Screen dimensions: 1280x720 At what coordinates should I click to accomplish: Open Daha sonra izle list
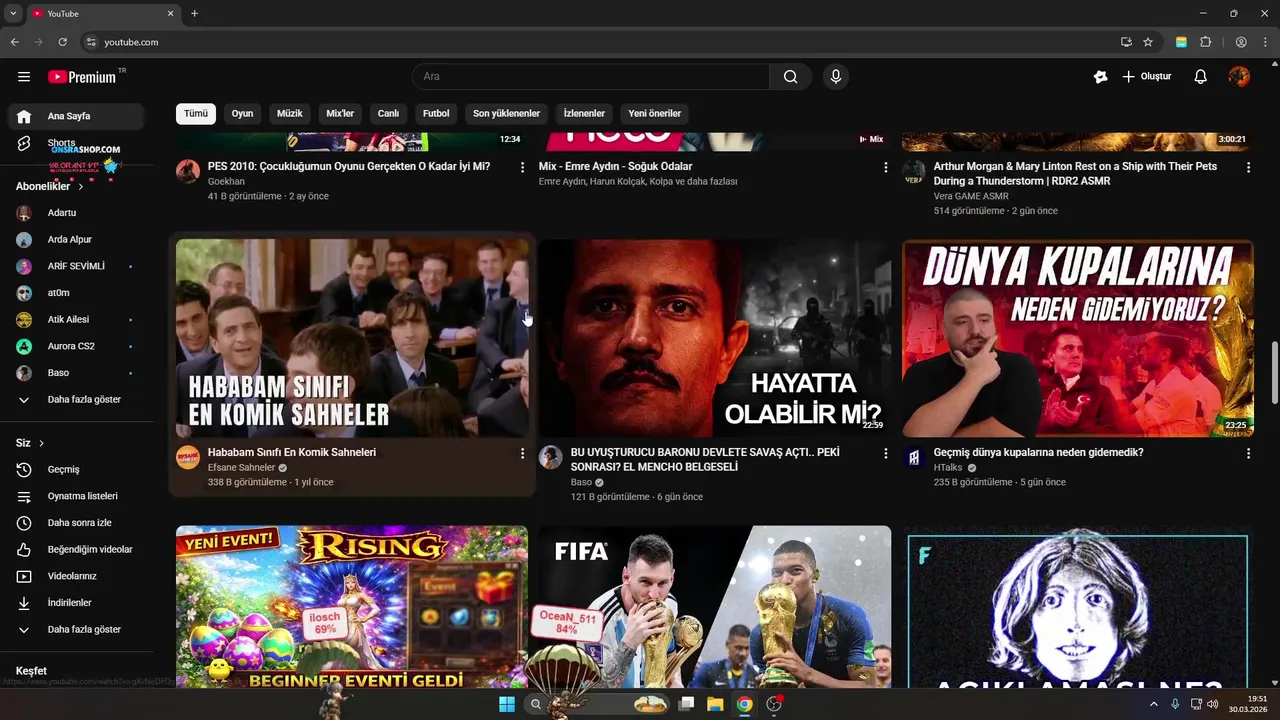click(77, 523)
